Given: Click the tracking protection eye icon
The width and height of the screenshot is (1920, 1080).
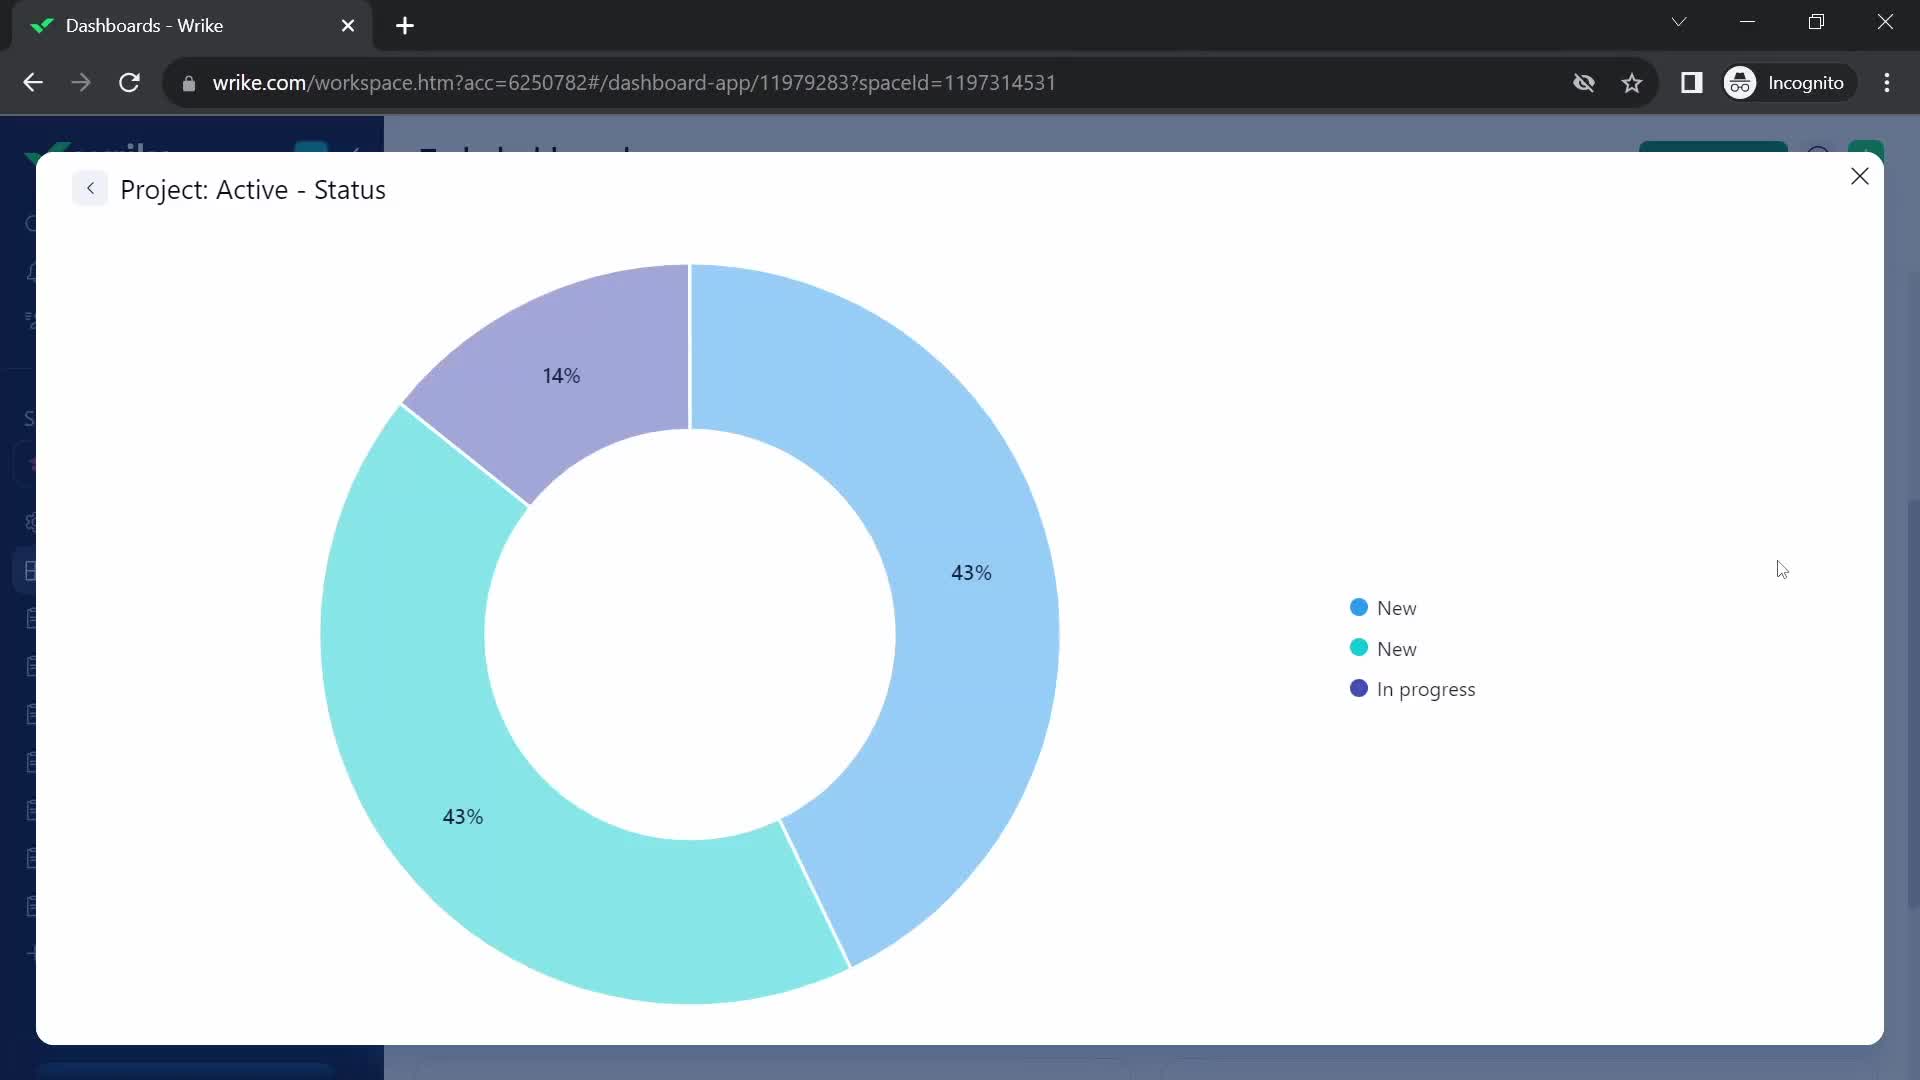Looking at the screenshot, I should pyautogui.click(x=1584, y=83).
